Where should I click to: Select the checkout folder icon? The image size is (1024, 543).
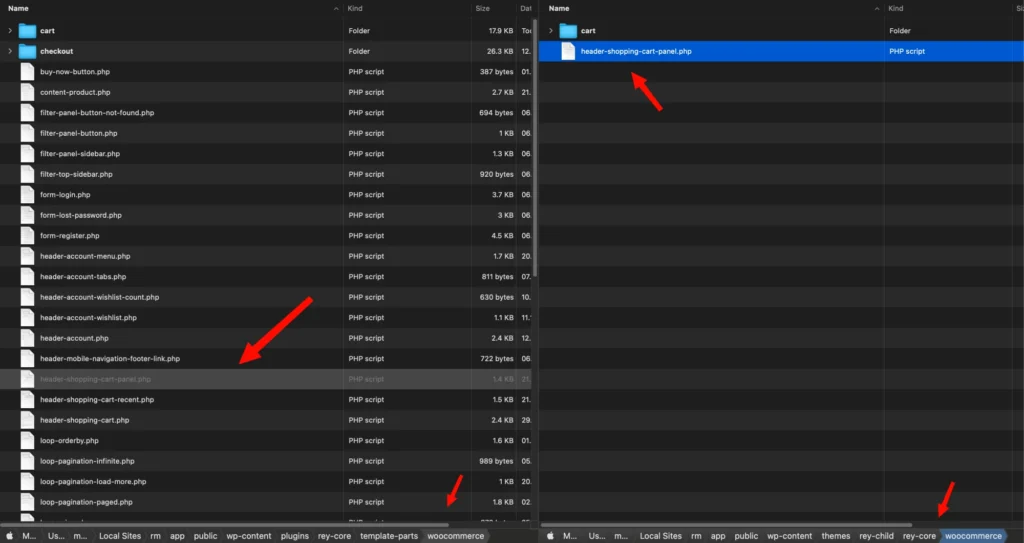pos(27,51)
